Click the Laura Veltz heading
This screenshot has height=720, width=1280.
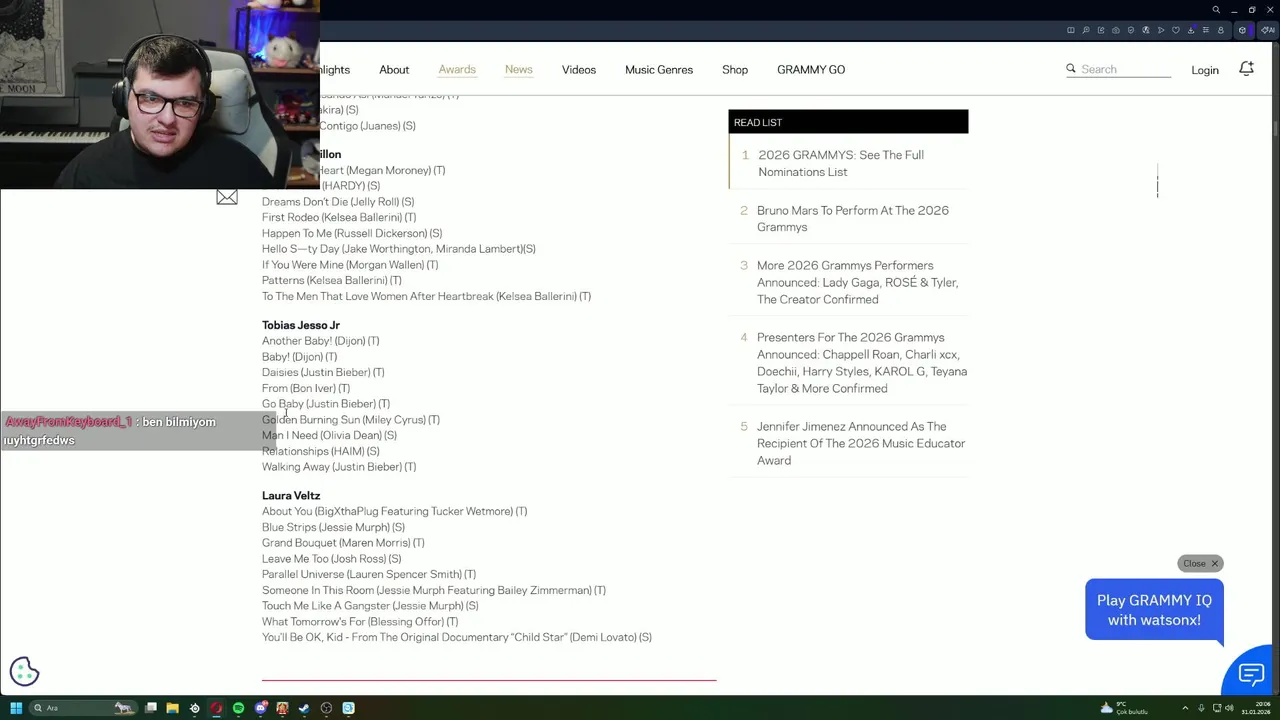291,495
